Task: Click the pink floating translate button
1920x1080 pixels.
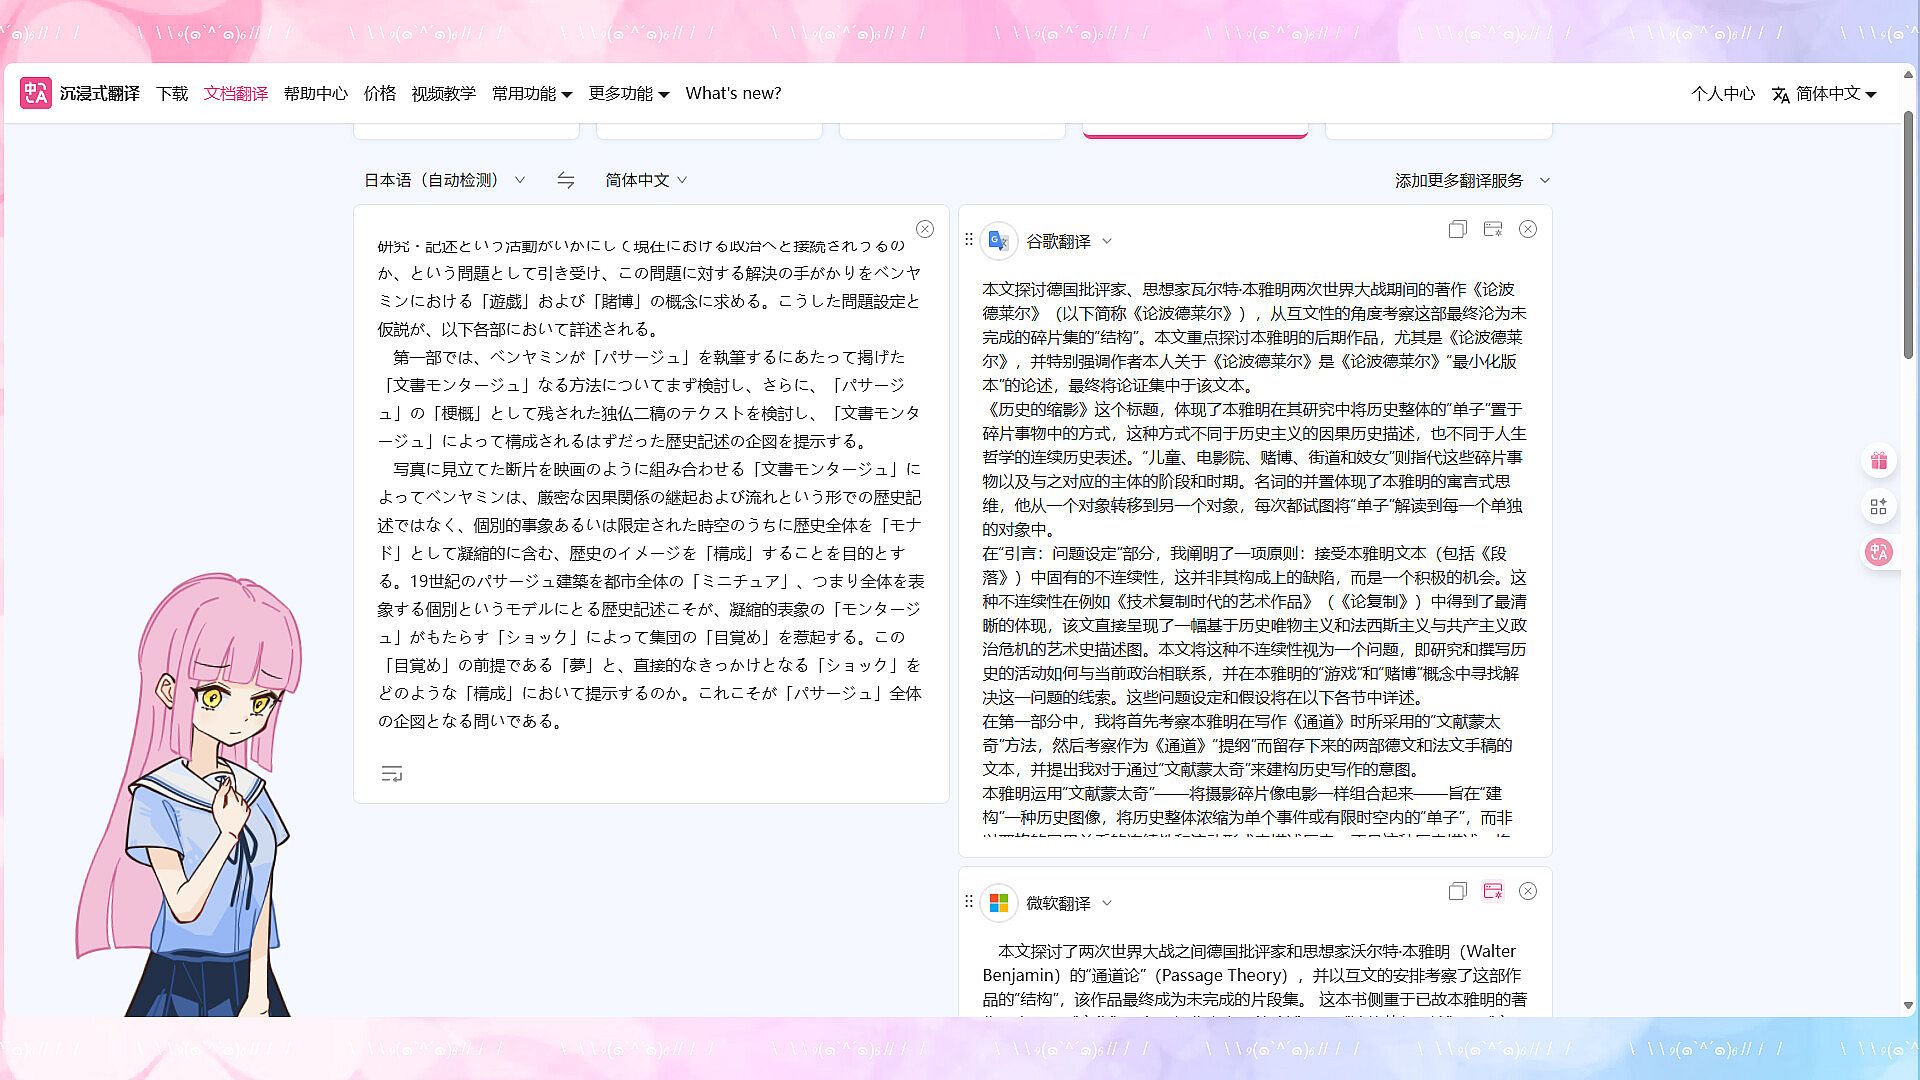Action: click(1879, 552)
